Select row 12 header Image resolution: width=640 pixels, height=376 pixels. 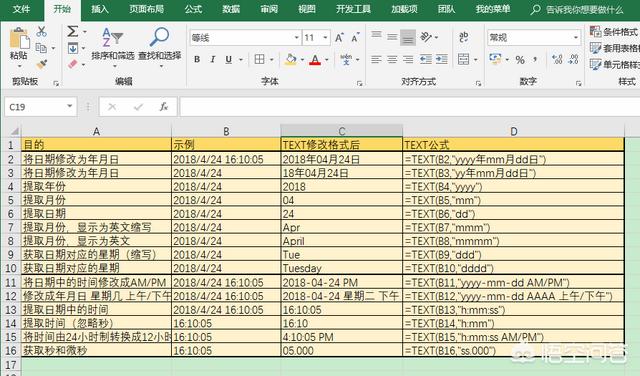tap(11, 296)
